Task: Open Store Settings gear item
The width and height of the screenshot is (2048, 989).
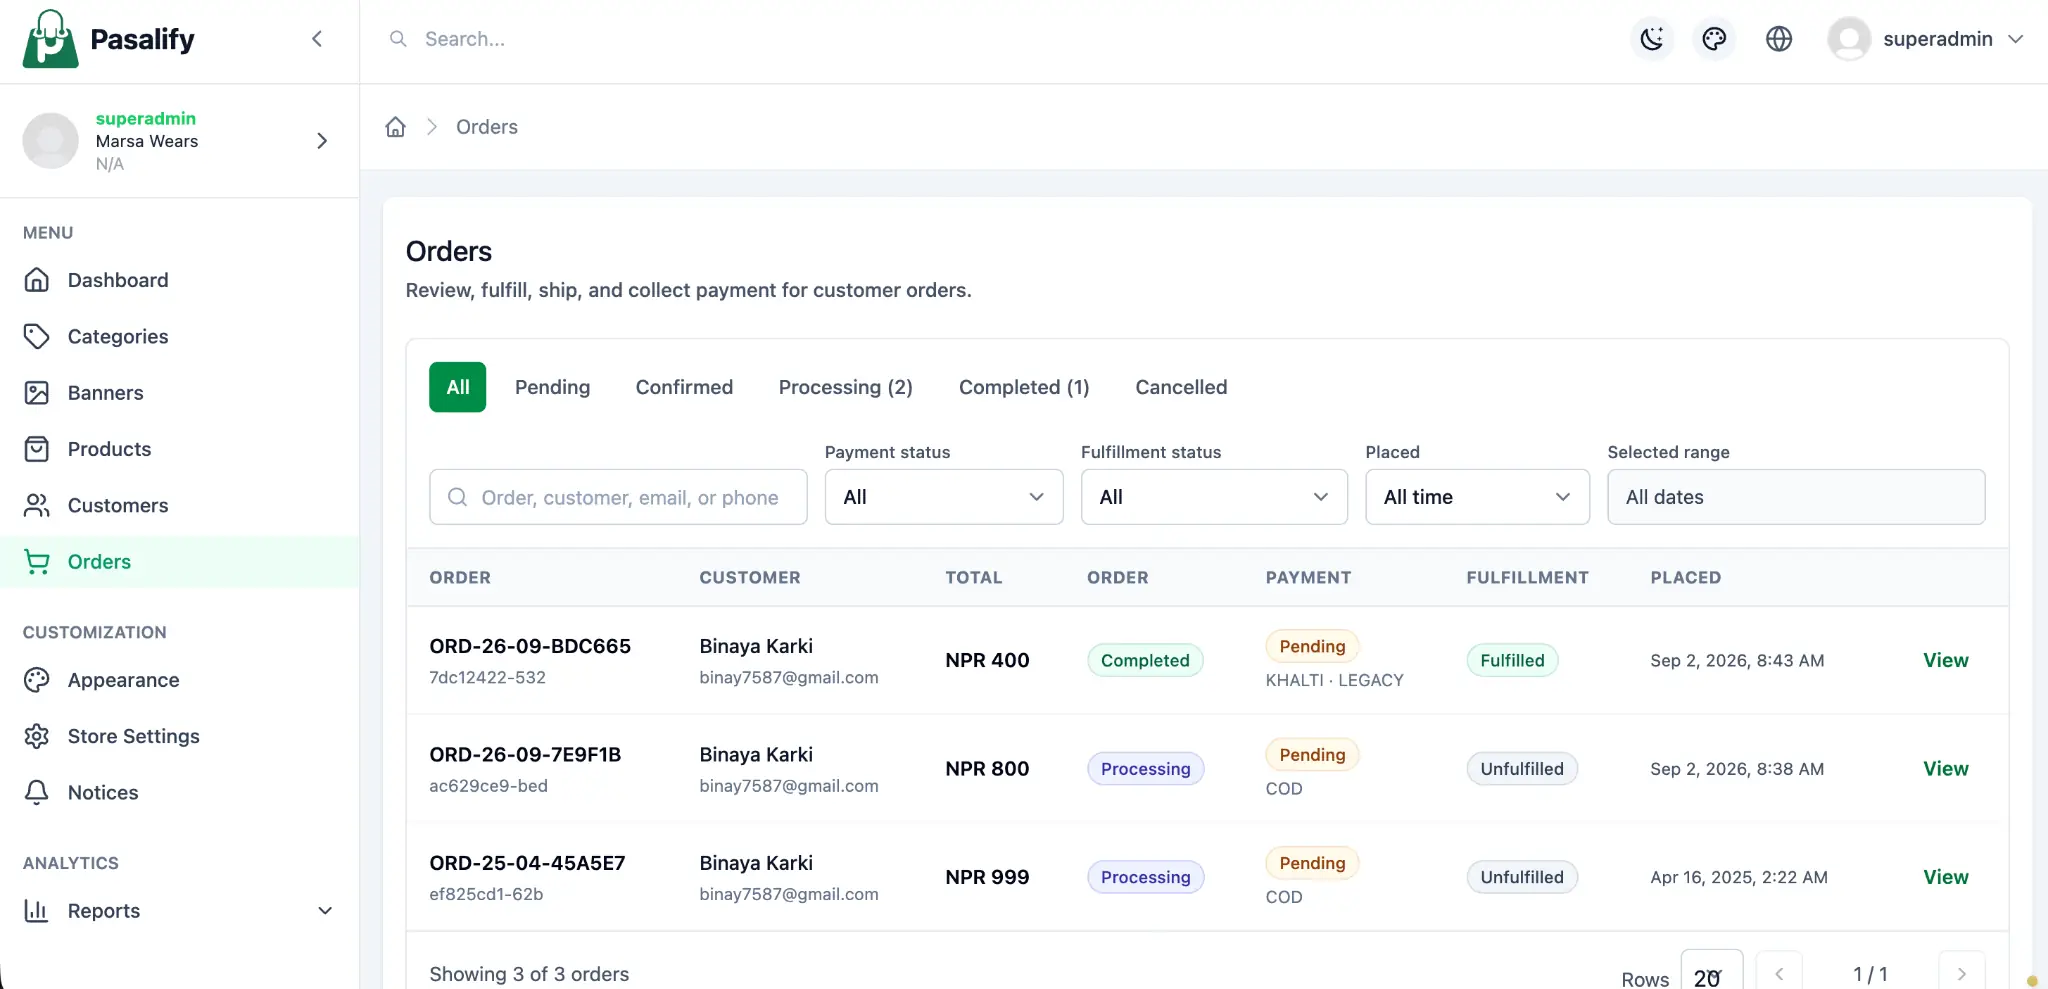Action: pyautogui.click(x=180, y=736)
